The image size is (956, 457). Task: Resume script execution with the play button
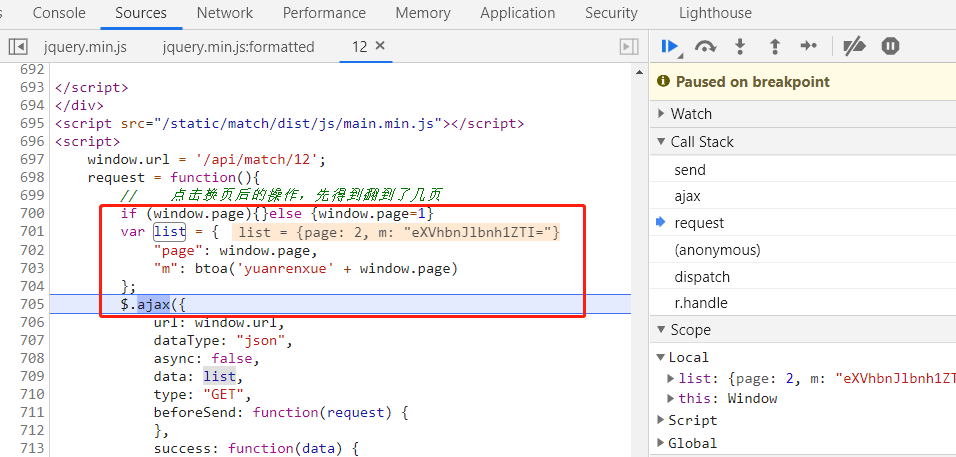point(671,46)
